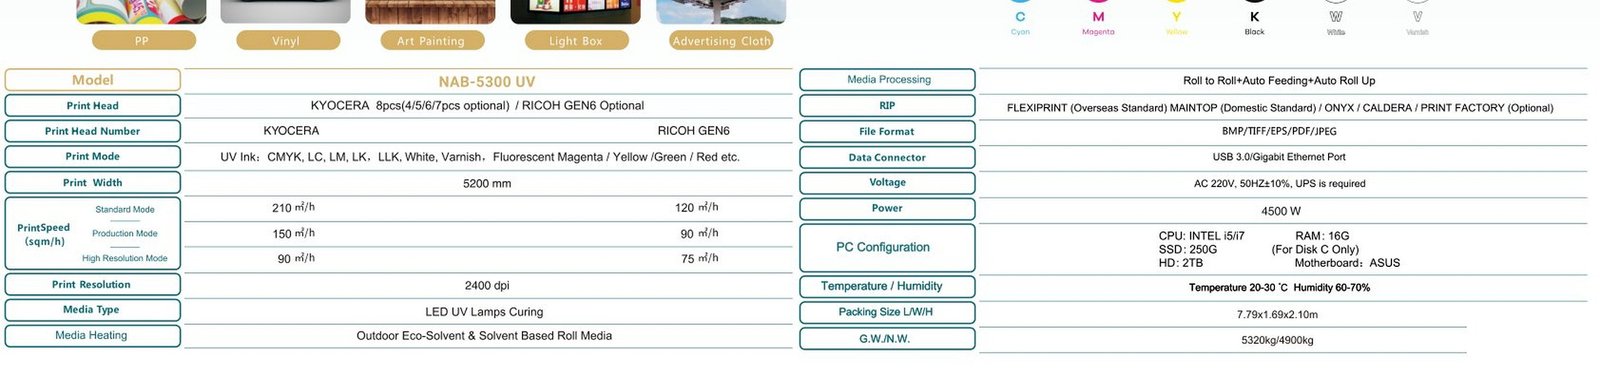Screen dimensions: 1600x391
Task: Click the Print Mode label
Action: coord(93,157)
